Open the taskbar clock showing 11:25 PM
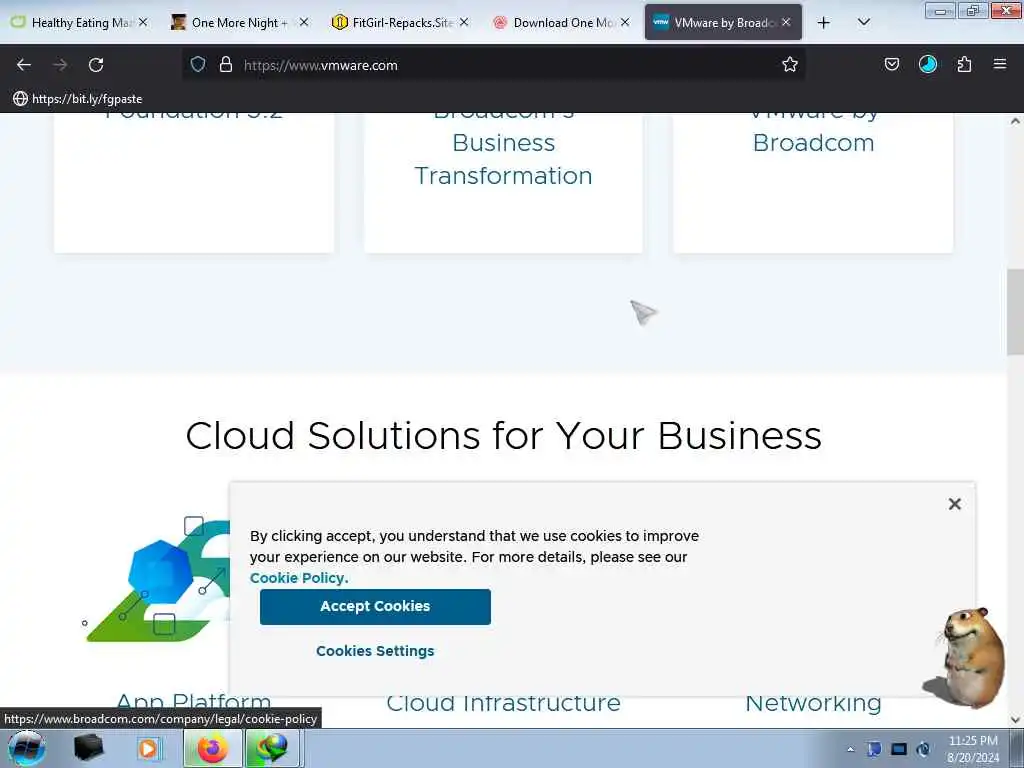Screen dimensions: 1024x768 (973, 749)
